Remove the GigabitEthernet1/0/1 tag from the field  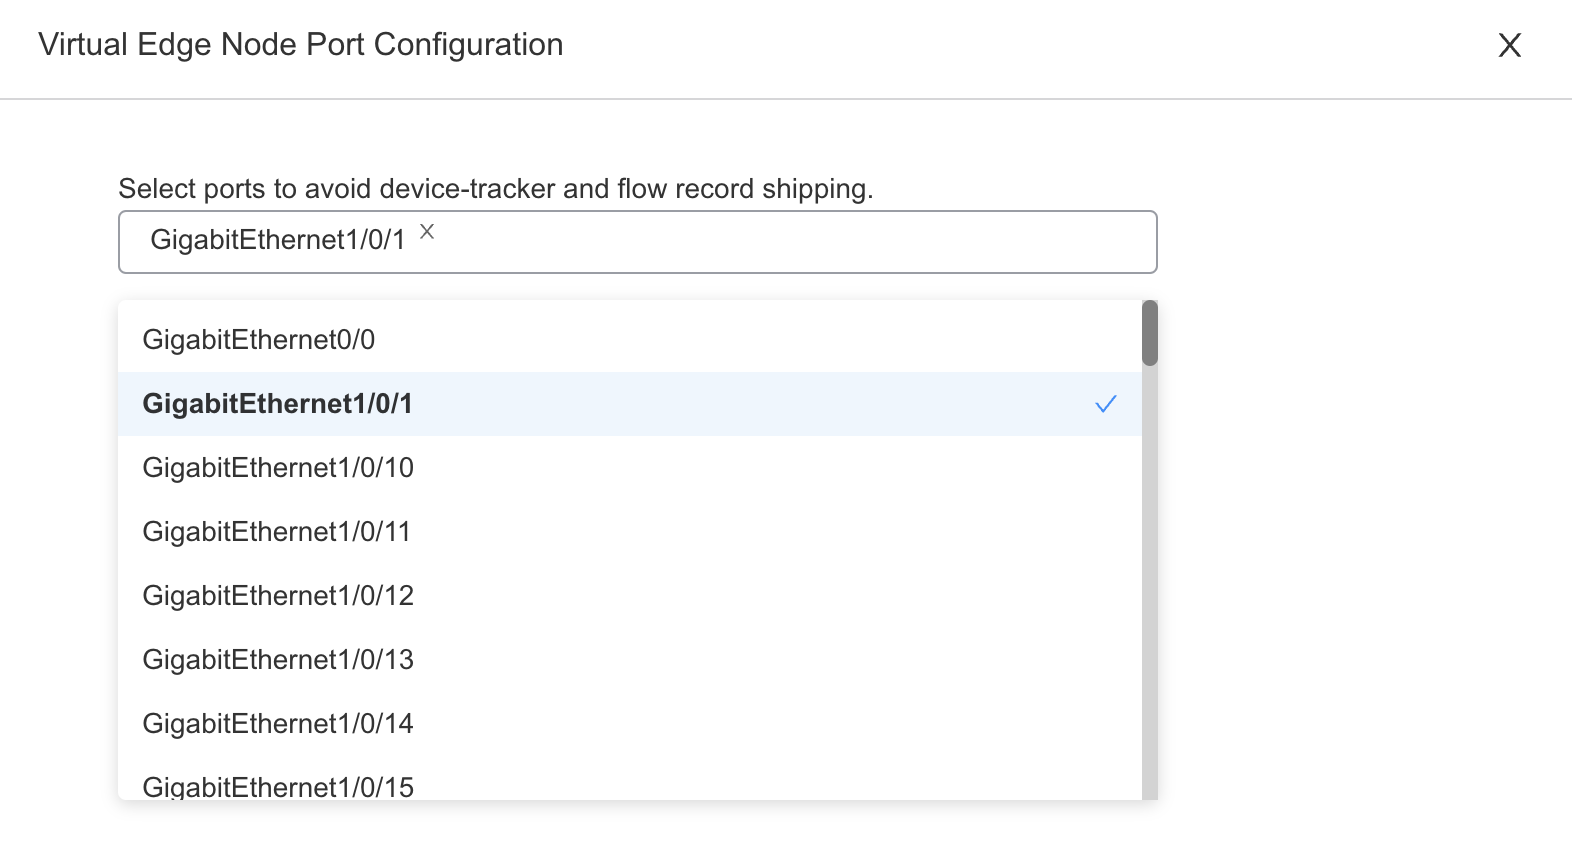[427, 232]
